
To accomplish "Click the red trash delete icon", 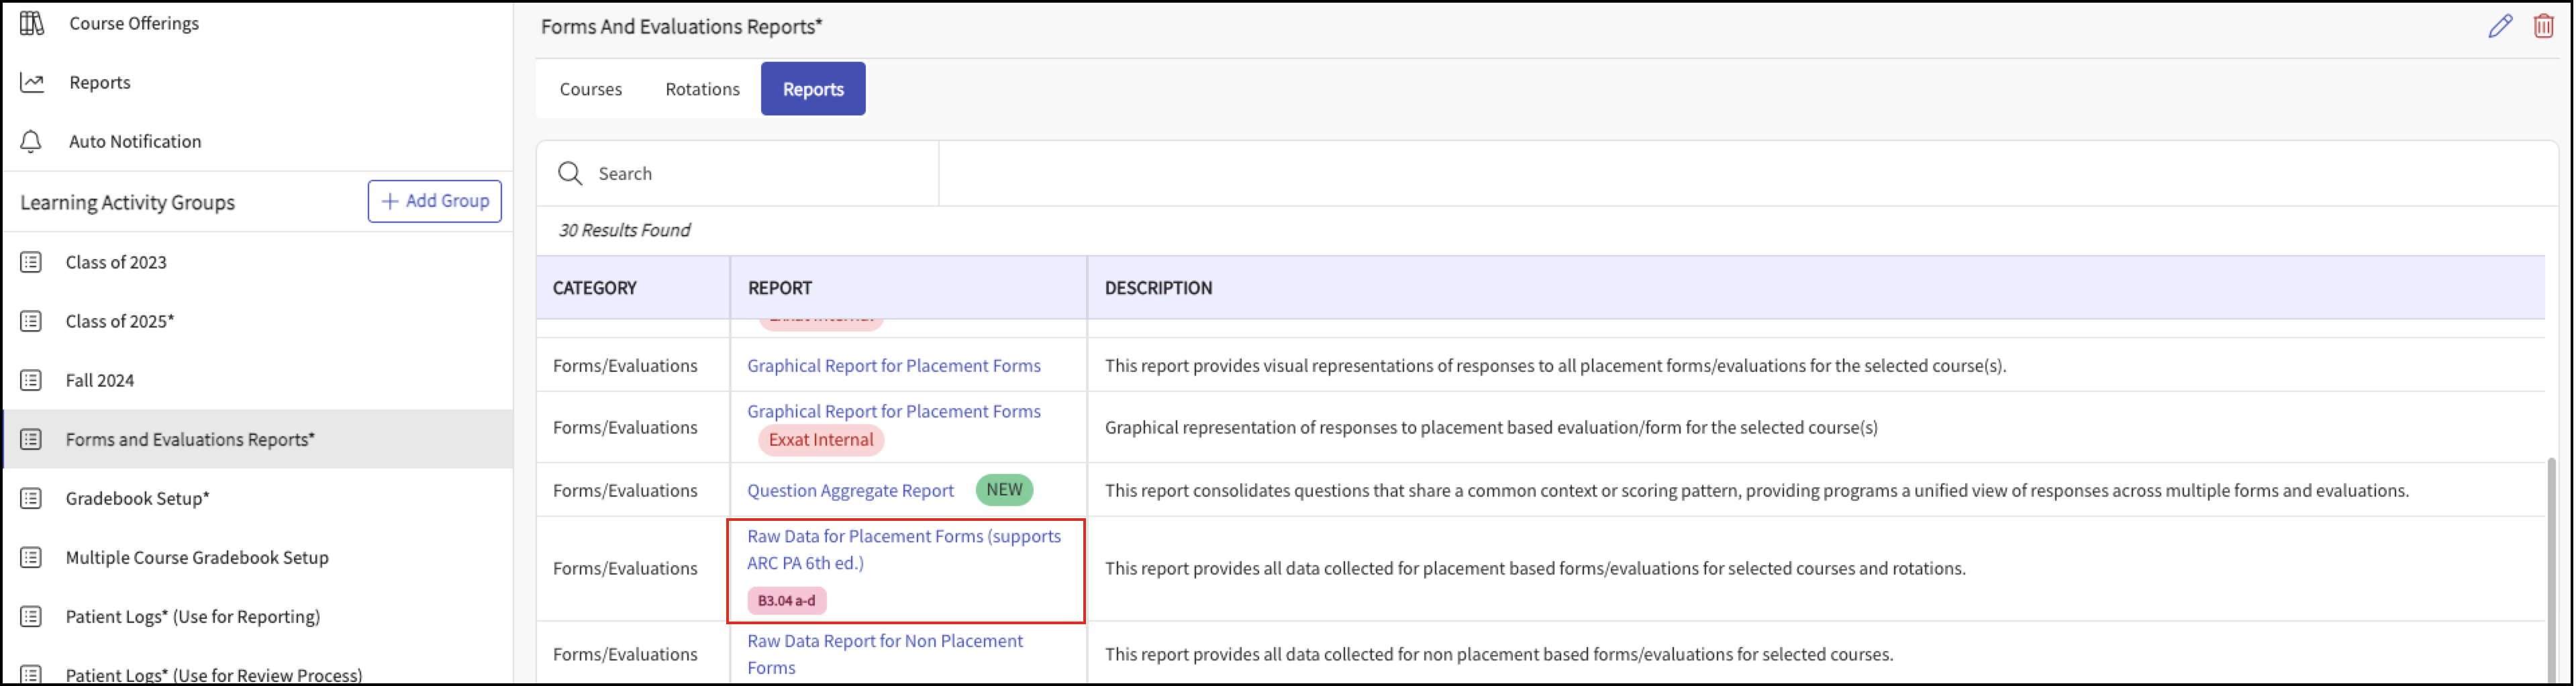I will click(x=2543, y=26).
